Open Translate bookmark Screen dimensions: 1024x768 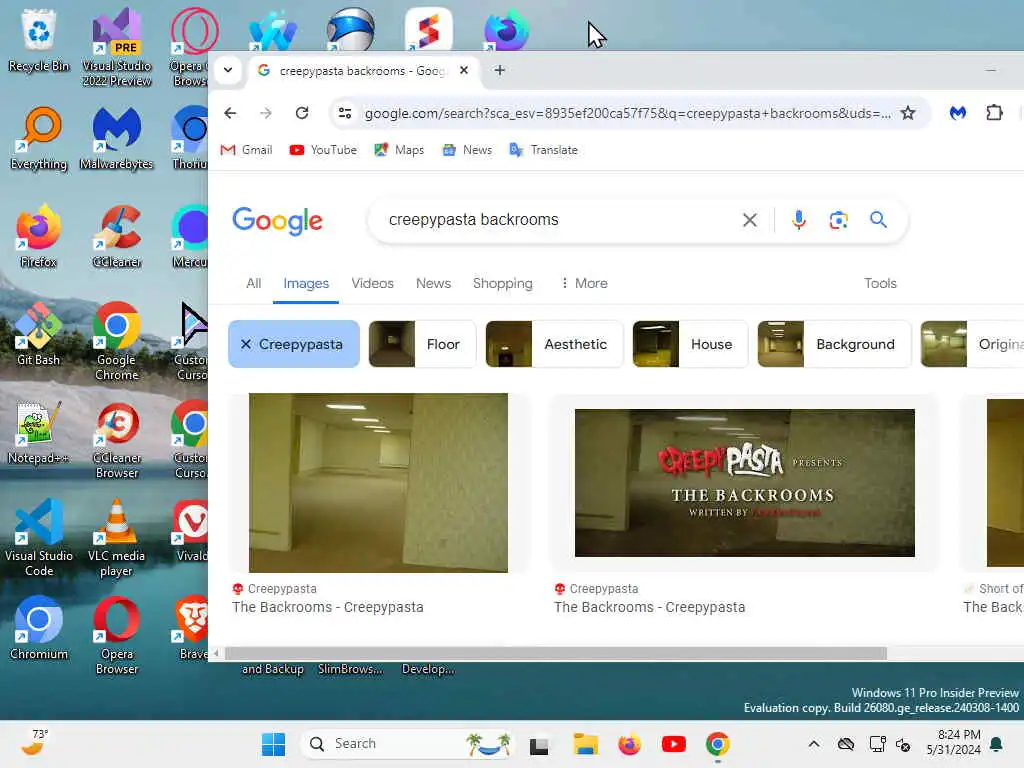tap(543, 150)
